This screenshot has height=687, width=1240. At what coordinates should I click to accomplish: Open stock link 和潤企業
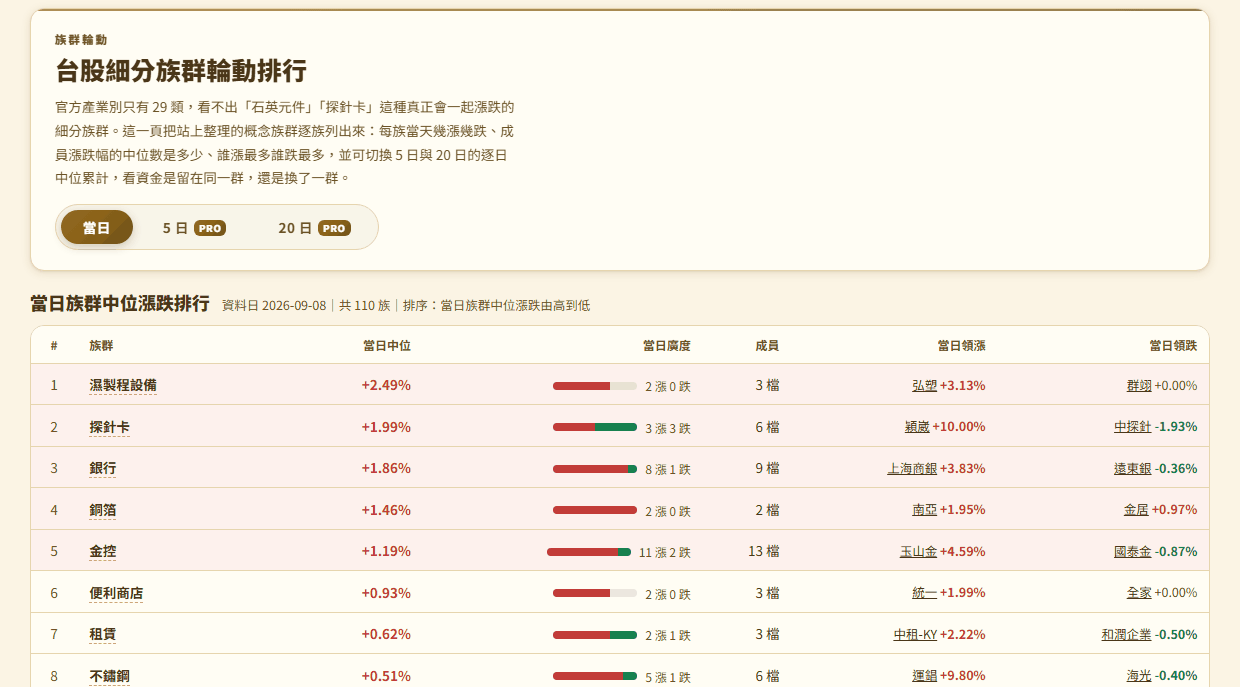point(1127,634)
